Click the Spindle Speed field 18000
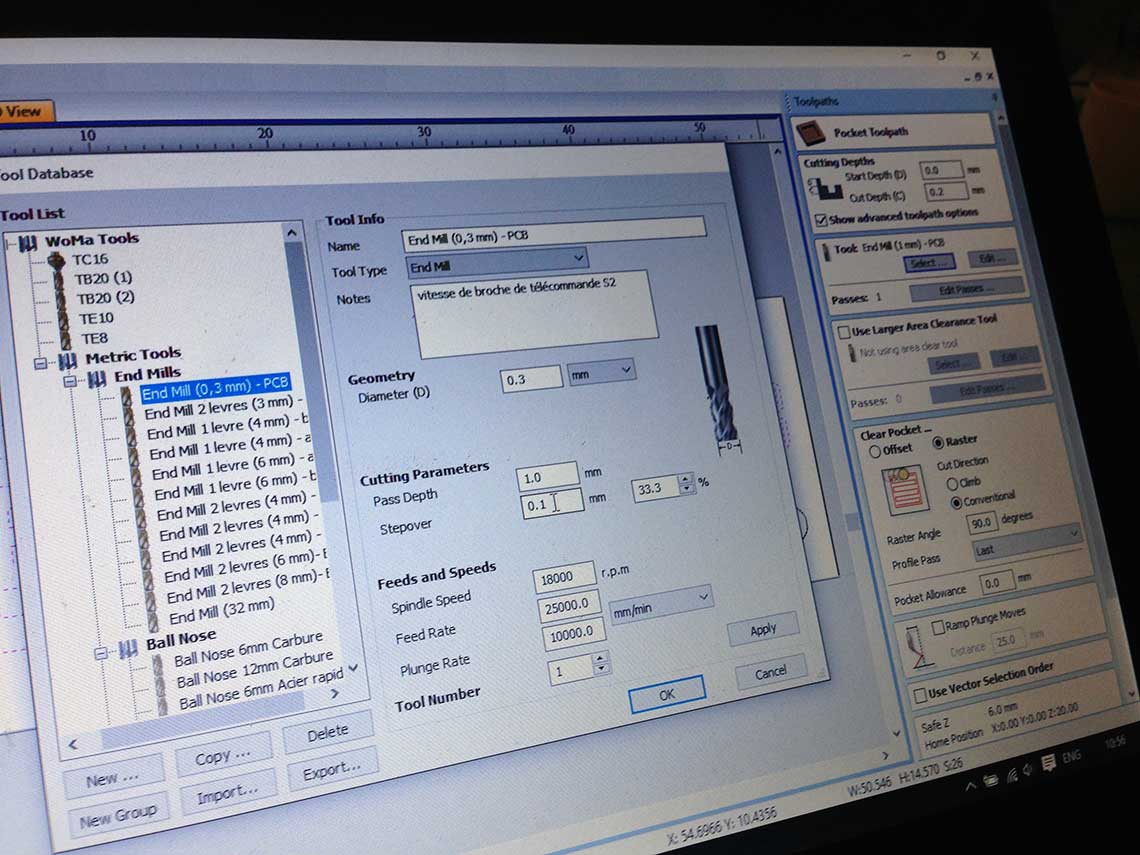Viewport: 1140px width, 855px height. [x=563, y=577]
